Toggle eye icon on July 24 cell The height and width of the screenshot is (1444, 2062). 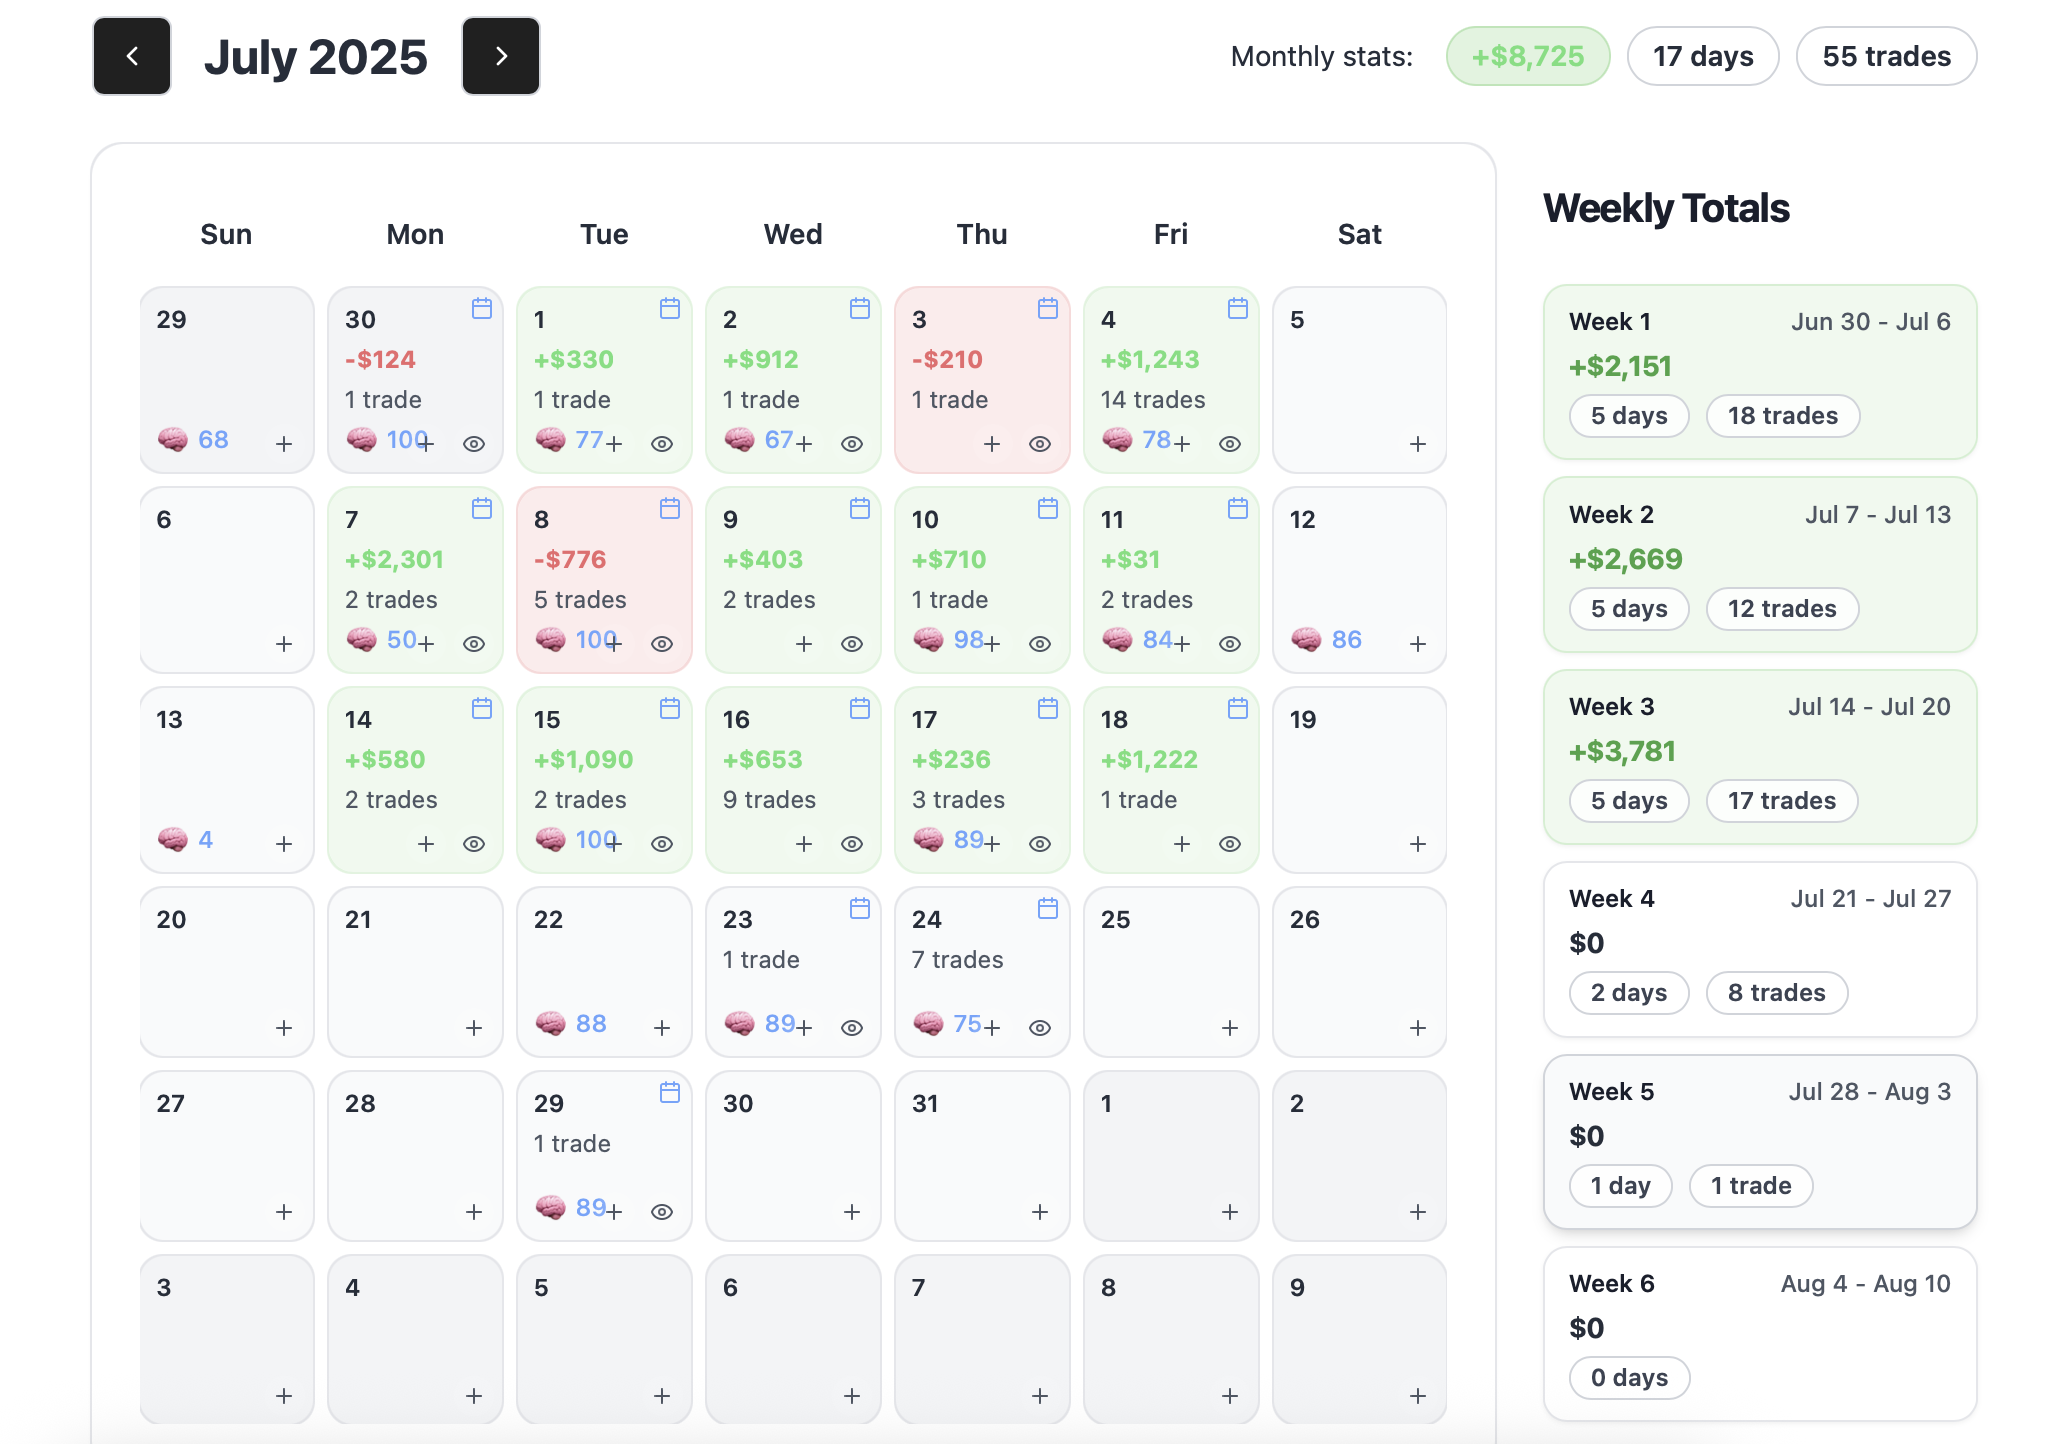point(1040,1027)
